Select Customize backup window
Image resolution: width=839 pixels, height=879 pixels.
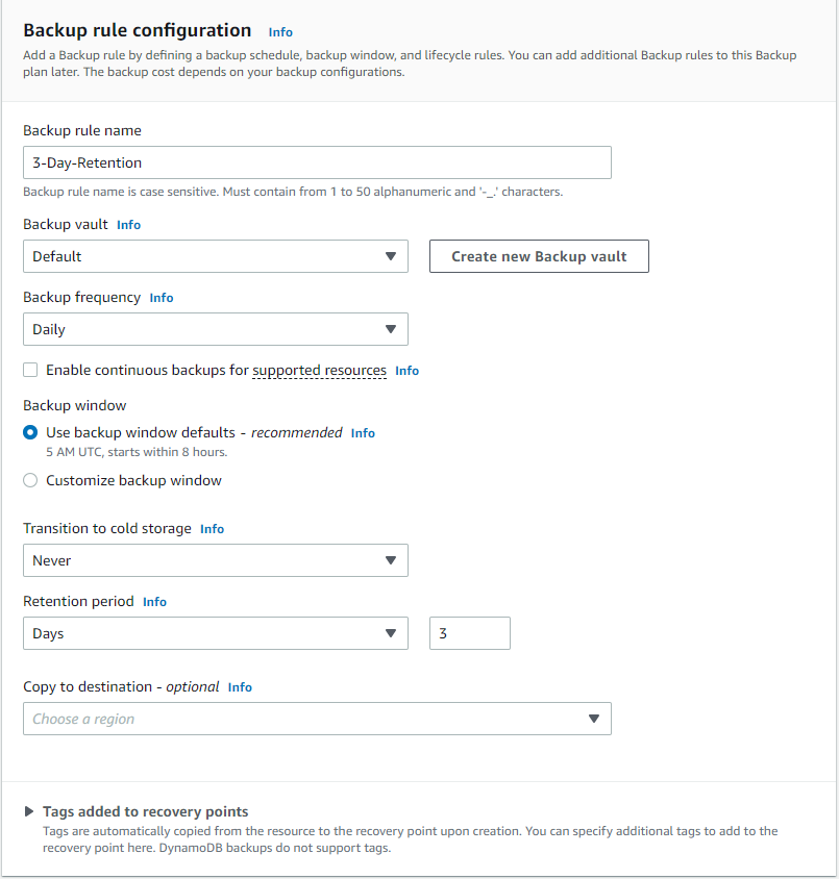click(x=30, y=480)
